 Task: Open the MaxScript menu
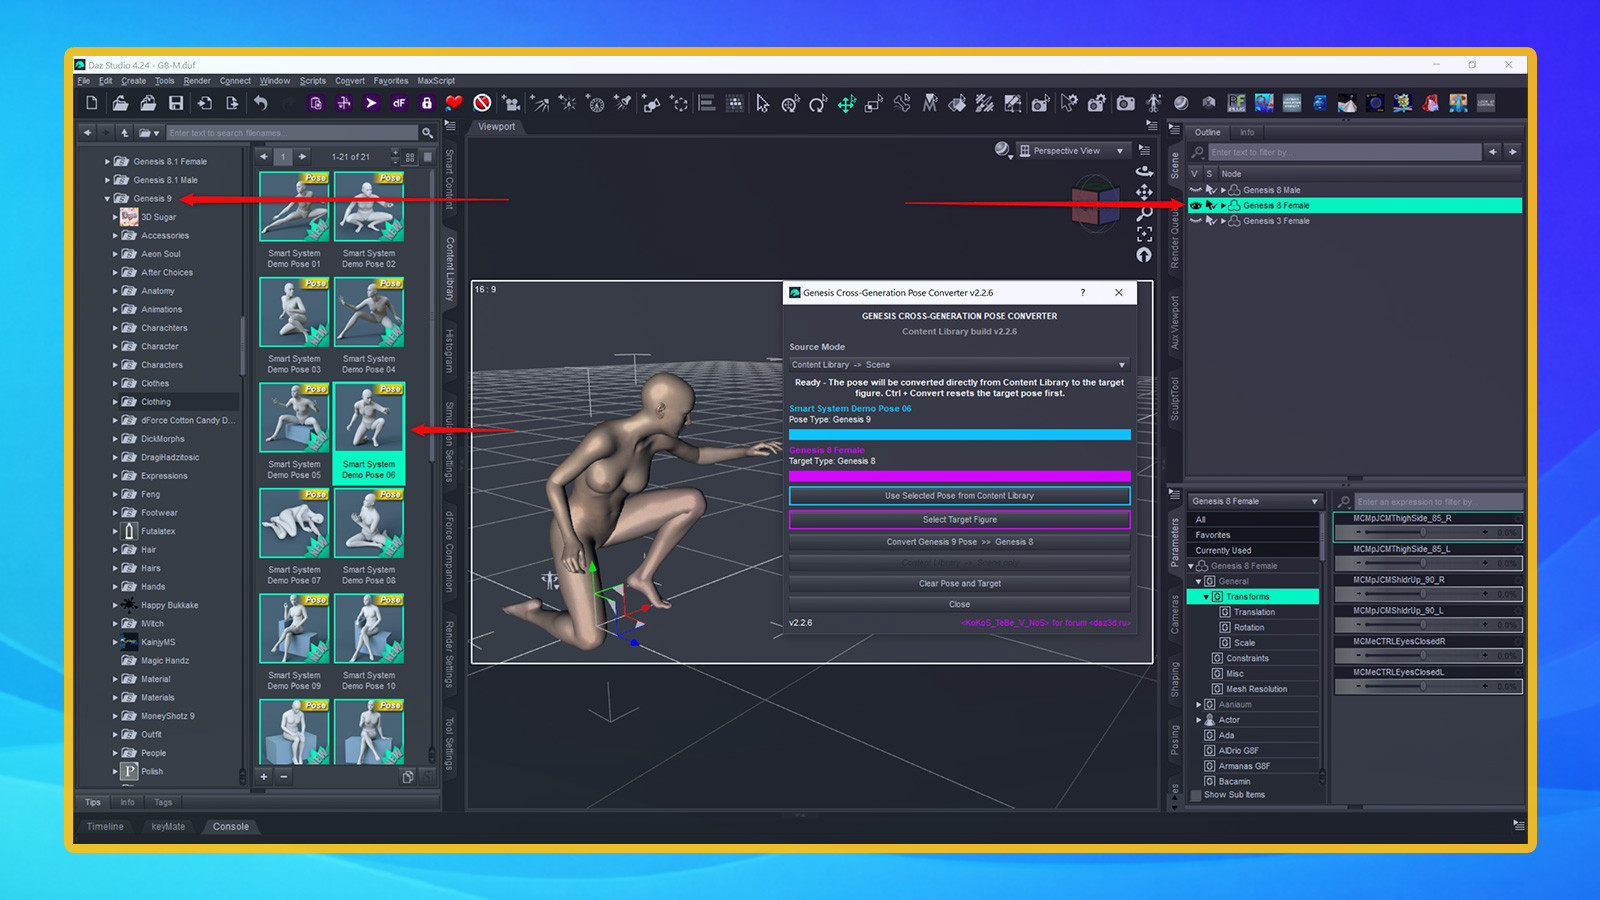coord(436,81)
